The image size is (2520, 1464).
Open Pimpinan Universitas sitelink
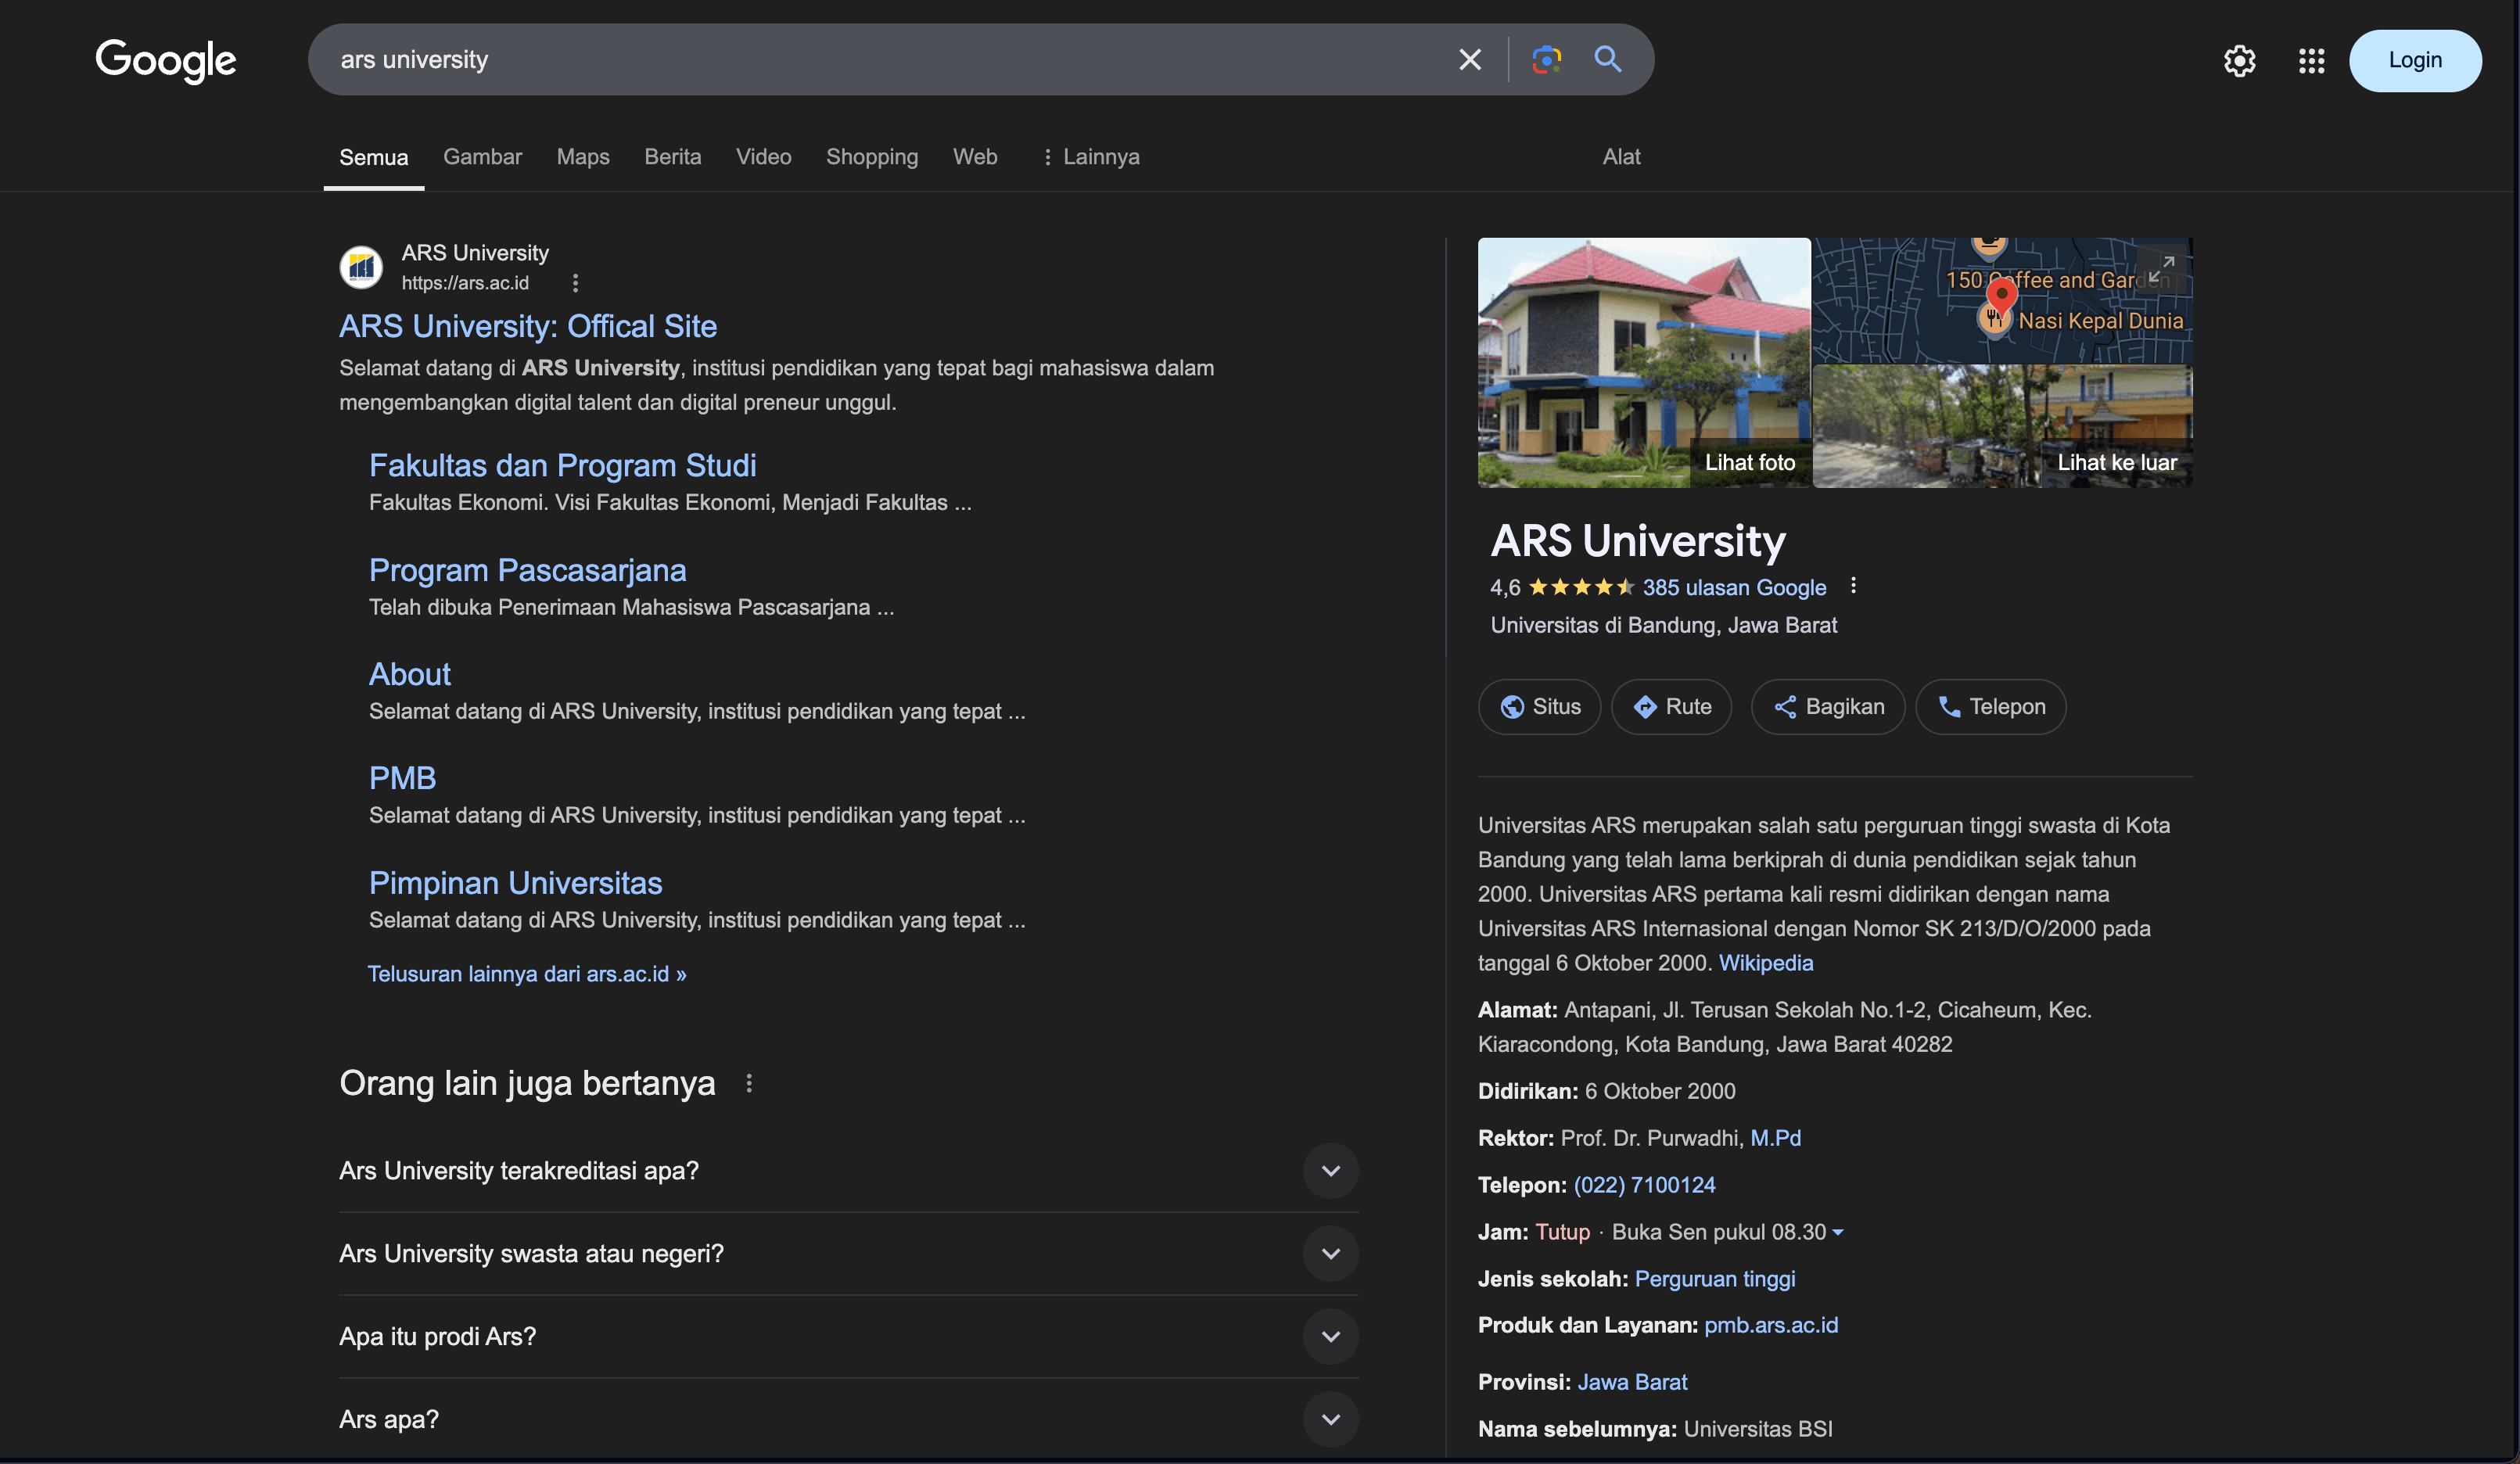(x=515, y=883)
